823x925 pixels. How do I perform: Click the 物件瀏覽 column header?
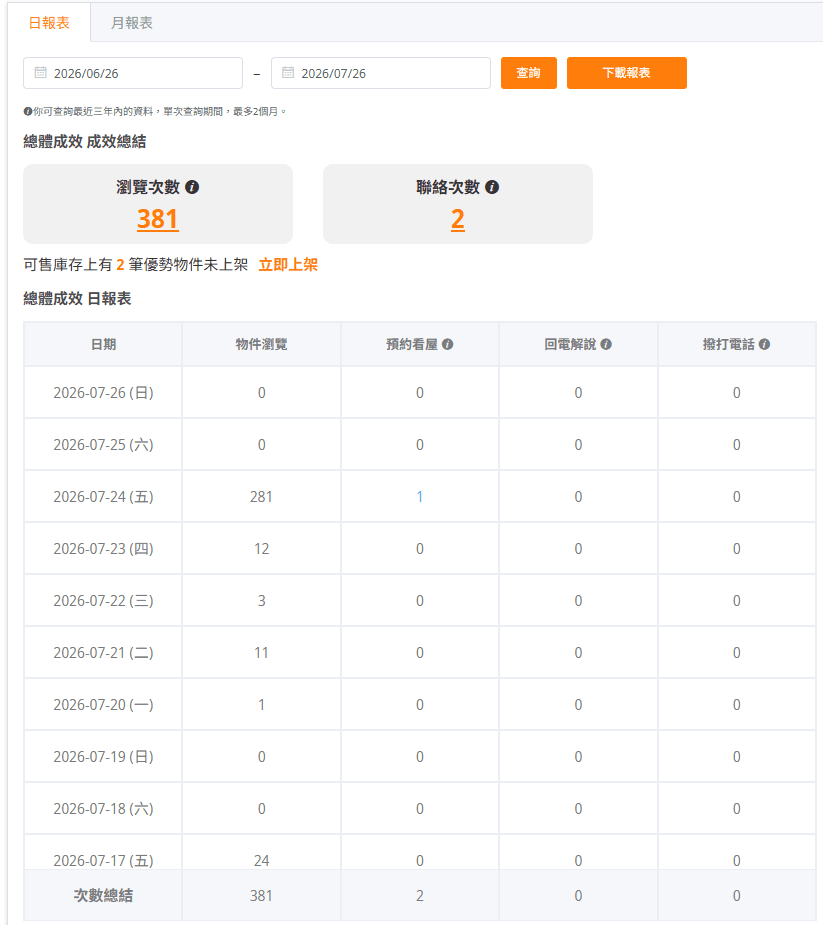tap(261, 344)
